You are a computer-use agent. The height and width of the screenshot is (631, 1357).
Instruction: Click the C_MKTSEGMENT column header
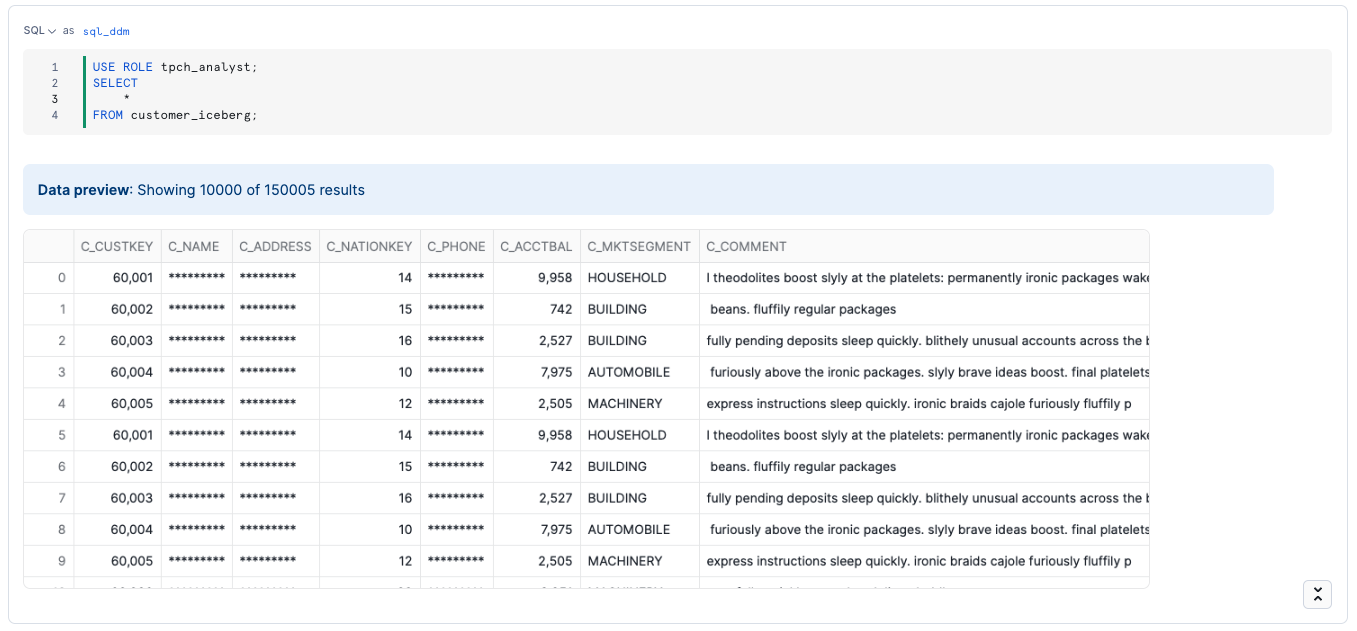pyautogui.click(x=640, y=246)
